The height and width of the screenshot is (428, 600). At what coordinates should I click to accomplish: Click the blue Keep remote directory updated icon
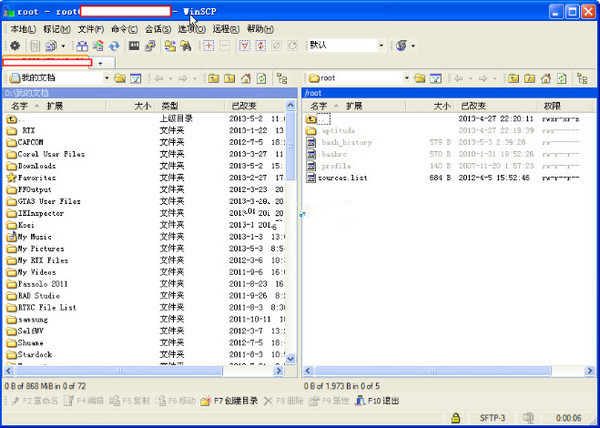pos(114,46)
